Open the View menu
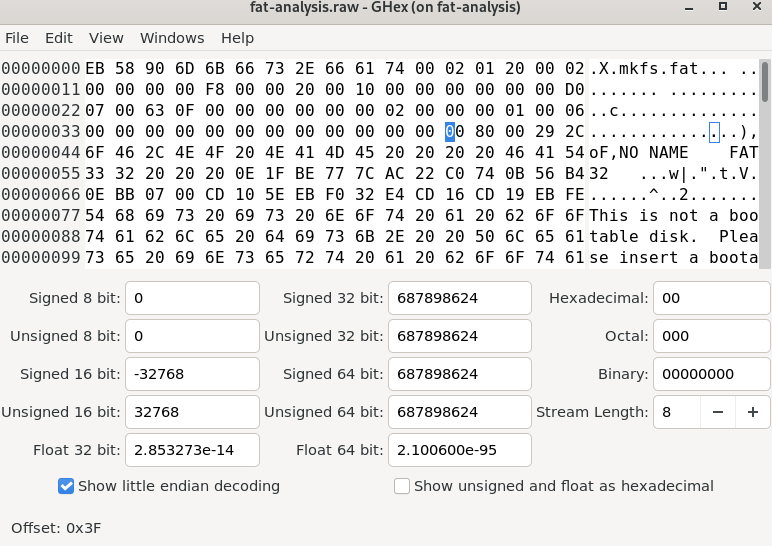Screen dimensions: 772x546 coord(106,38)
